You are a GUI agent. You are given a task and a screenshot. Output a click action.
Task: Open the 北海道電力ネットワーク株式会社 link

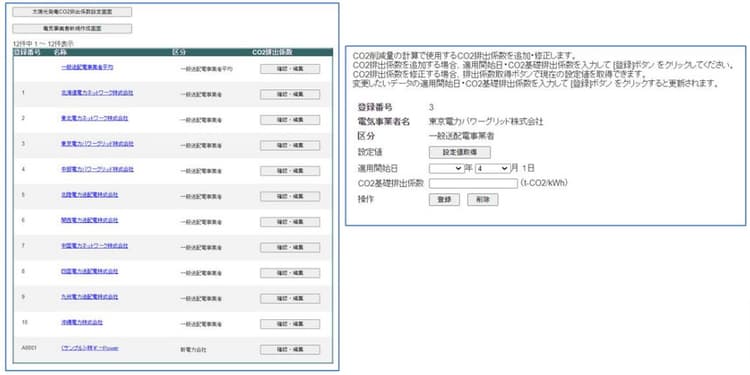click(97, 93)
